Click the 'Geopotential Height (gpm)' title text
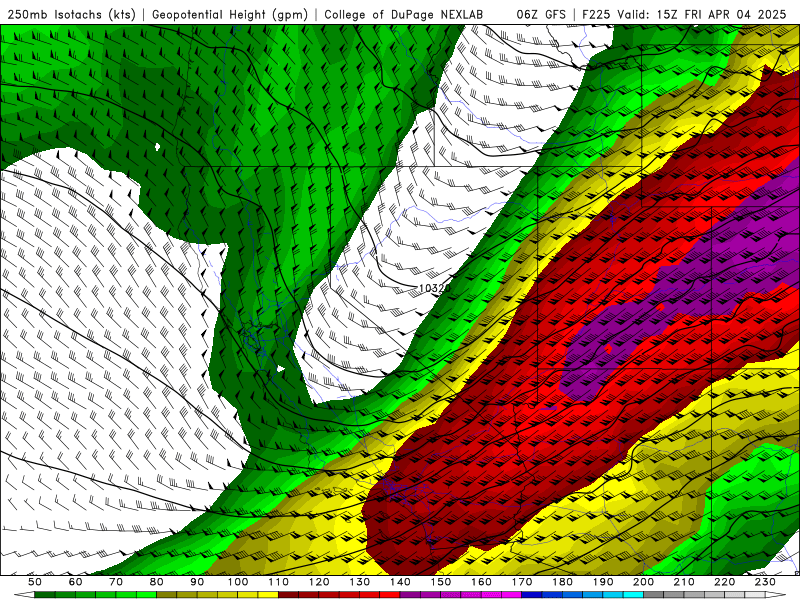The width and height of the screenshot is (800, 600). click(x=230, y=14)
